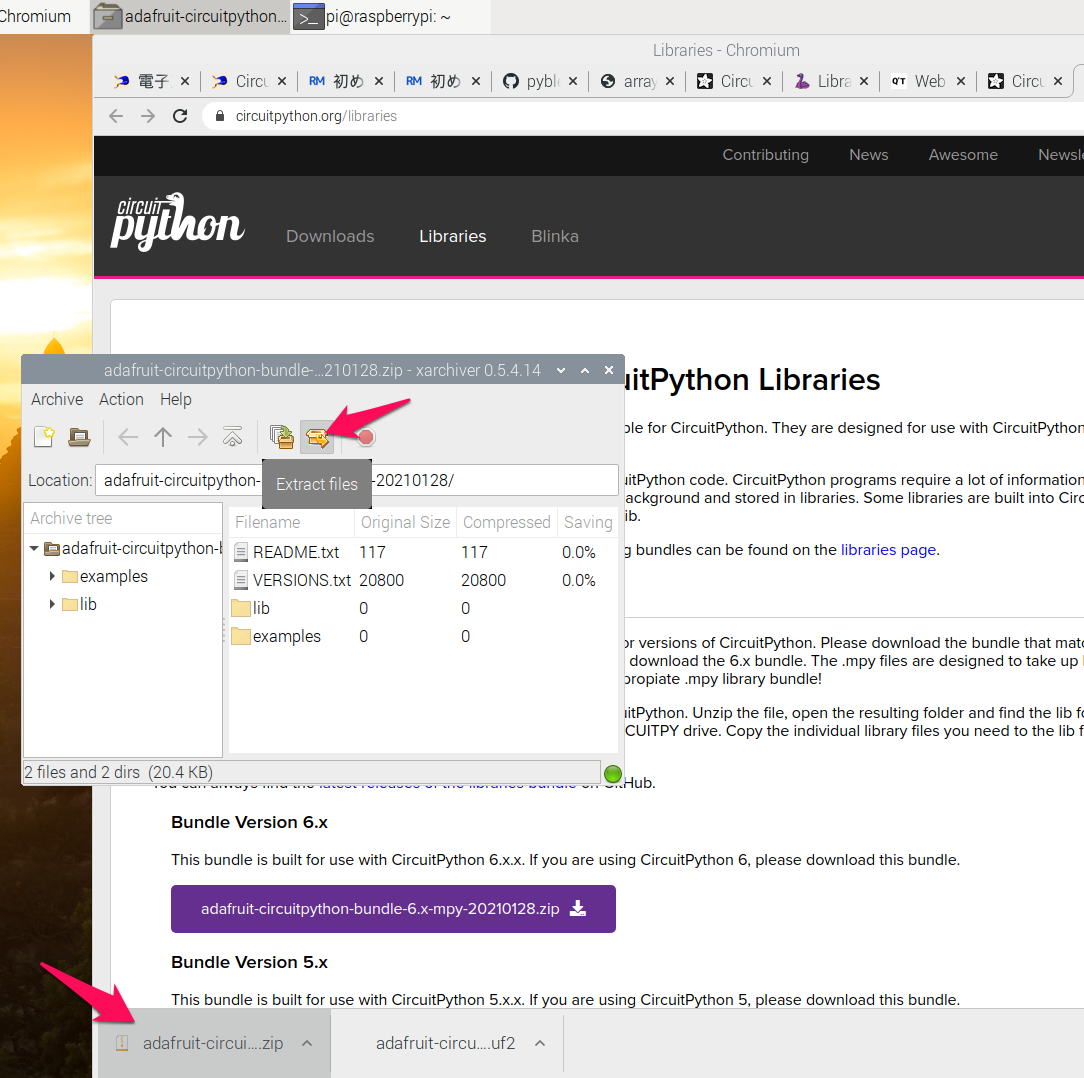The width and height of the screenshot is (1084, 1078).
Task: Expand the examples folder in archive tree
Action: (x=52, y=577)
